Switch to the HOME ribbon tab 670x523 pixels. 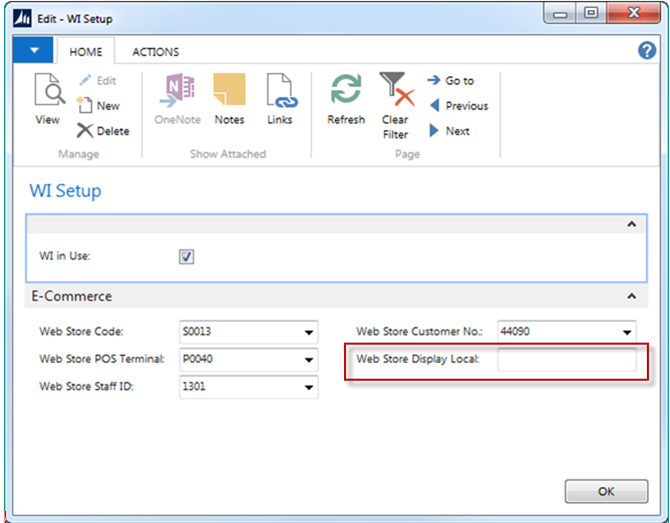point(85,52)
